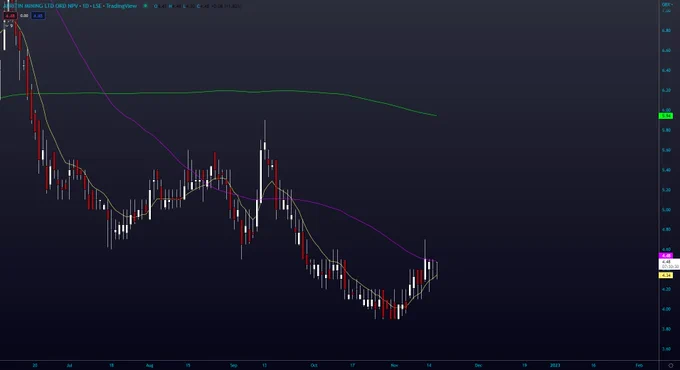This screenshot has width=680, height=370.
Task: Click the red sell price 4.48 button
Action: coord(10,16)
